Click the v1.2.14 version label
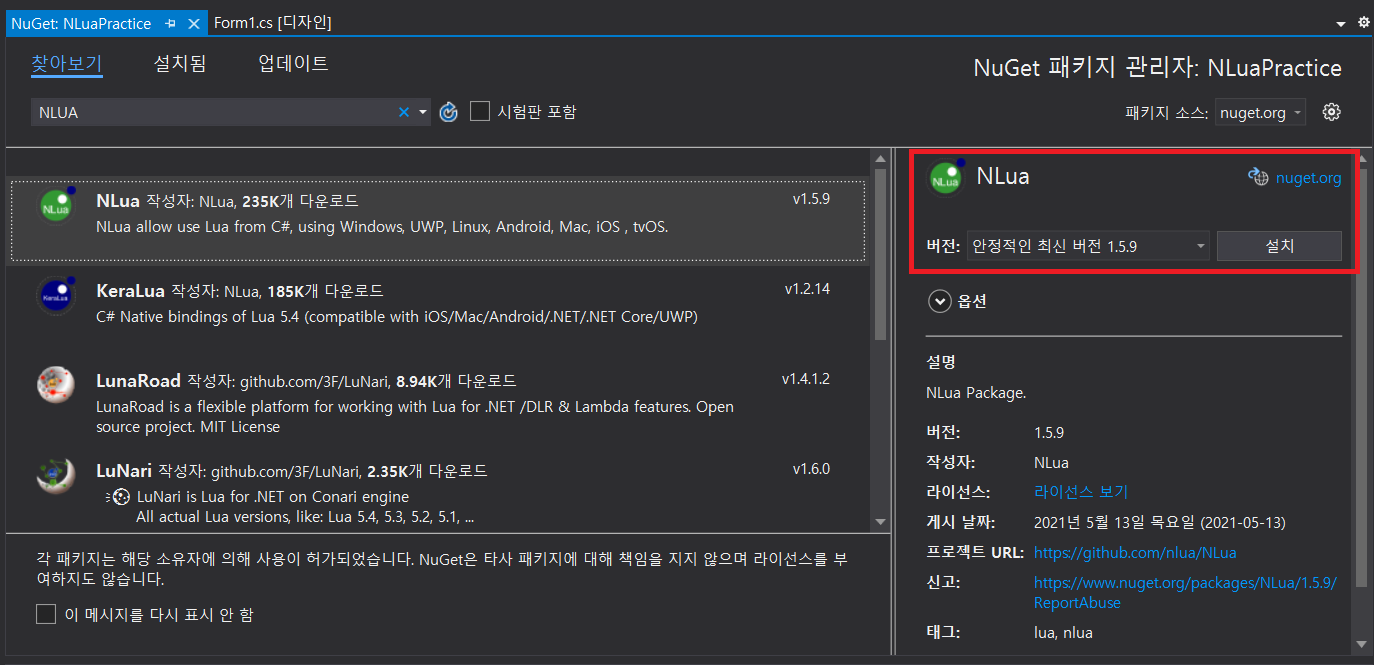 (807, 289)
